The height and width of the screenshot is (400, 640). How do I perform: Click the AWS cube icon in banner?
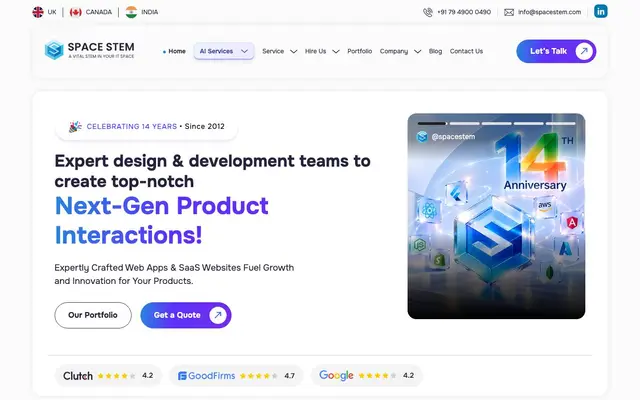(x=544, y=206)
